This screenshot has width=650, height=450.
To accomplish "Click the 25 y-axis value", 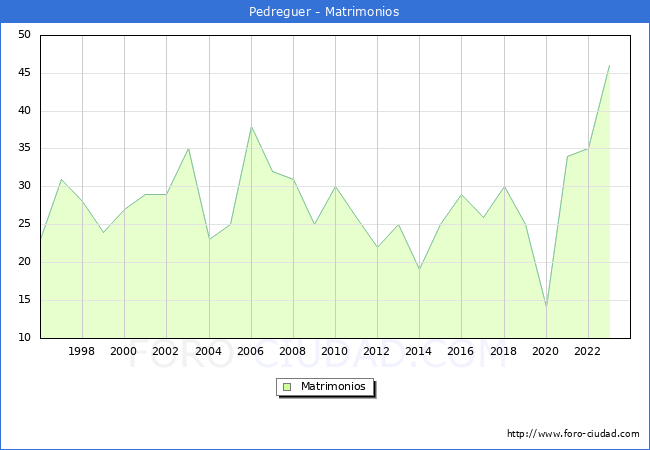I will coord(24,224).
